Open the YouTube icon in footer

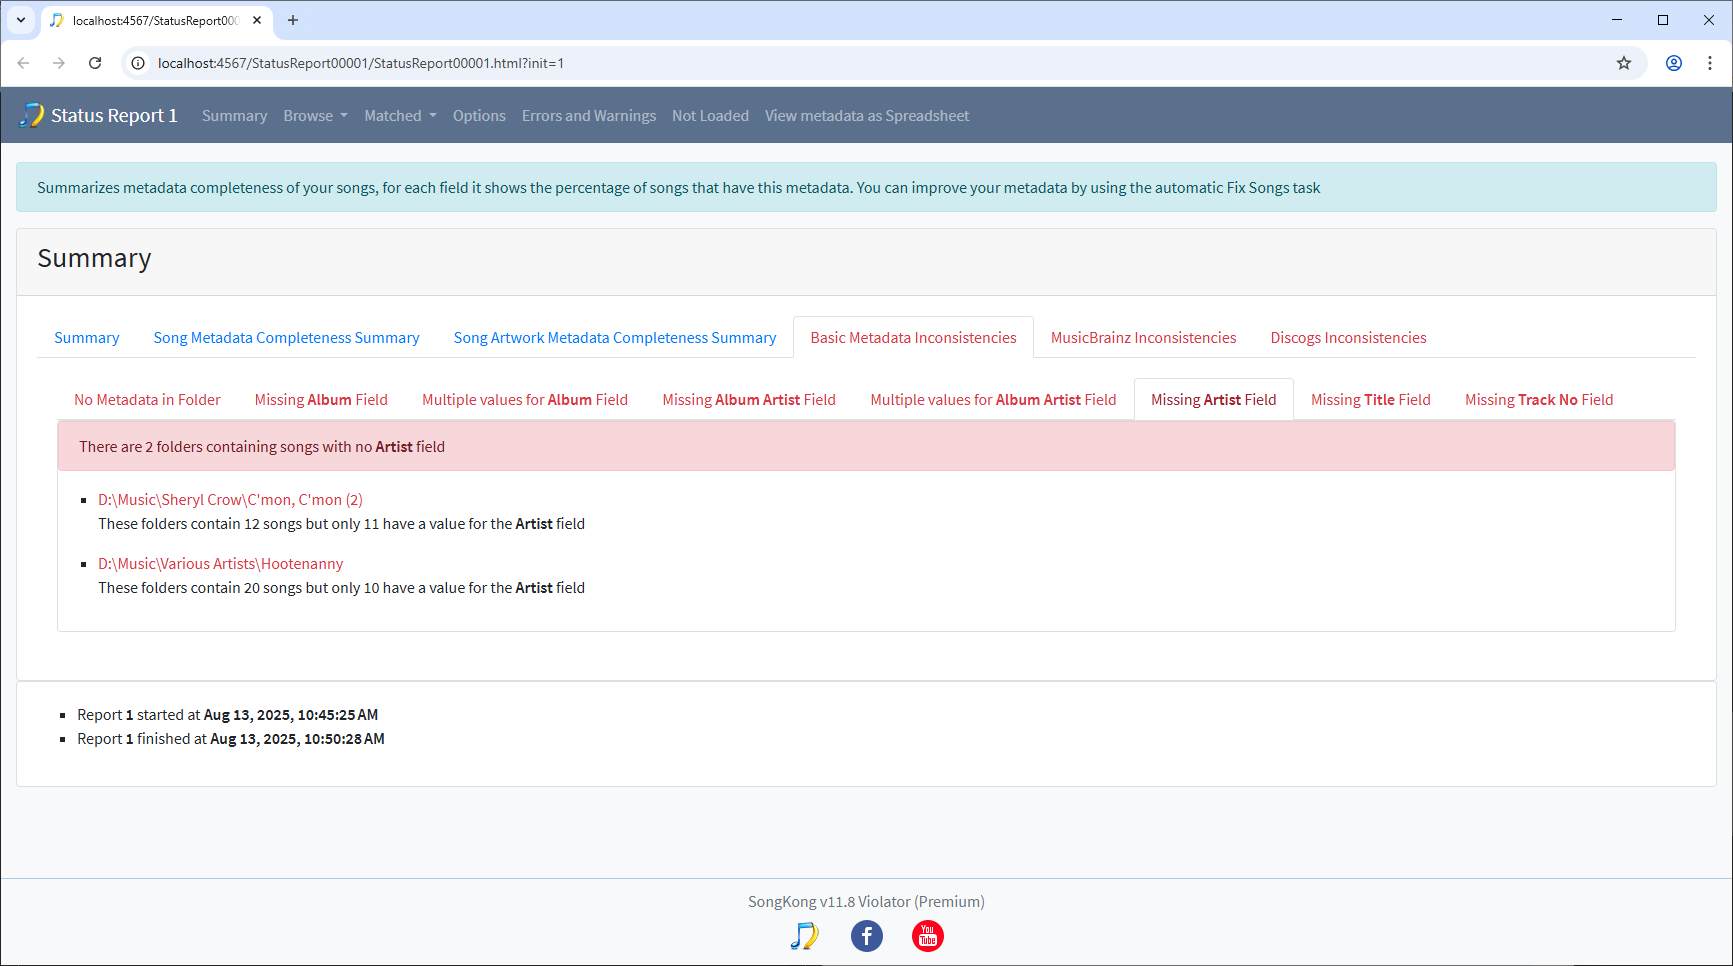click(x=928, y=936)
